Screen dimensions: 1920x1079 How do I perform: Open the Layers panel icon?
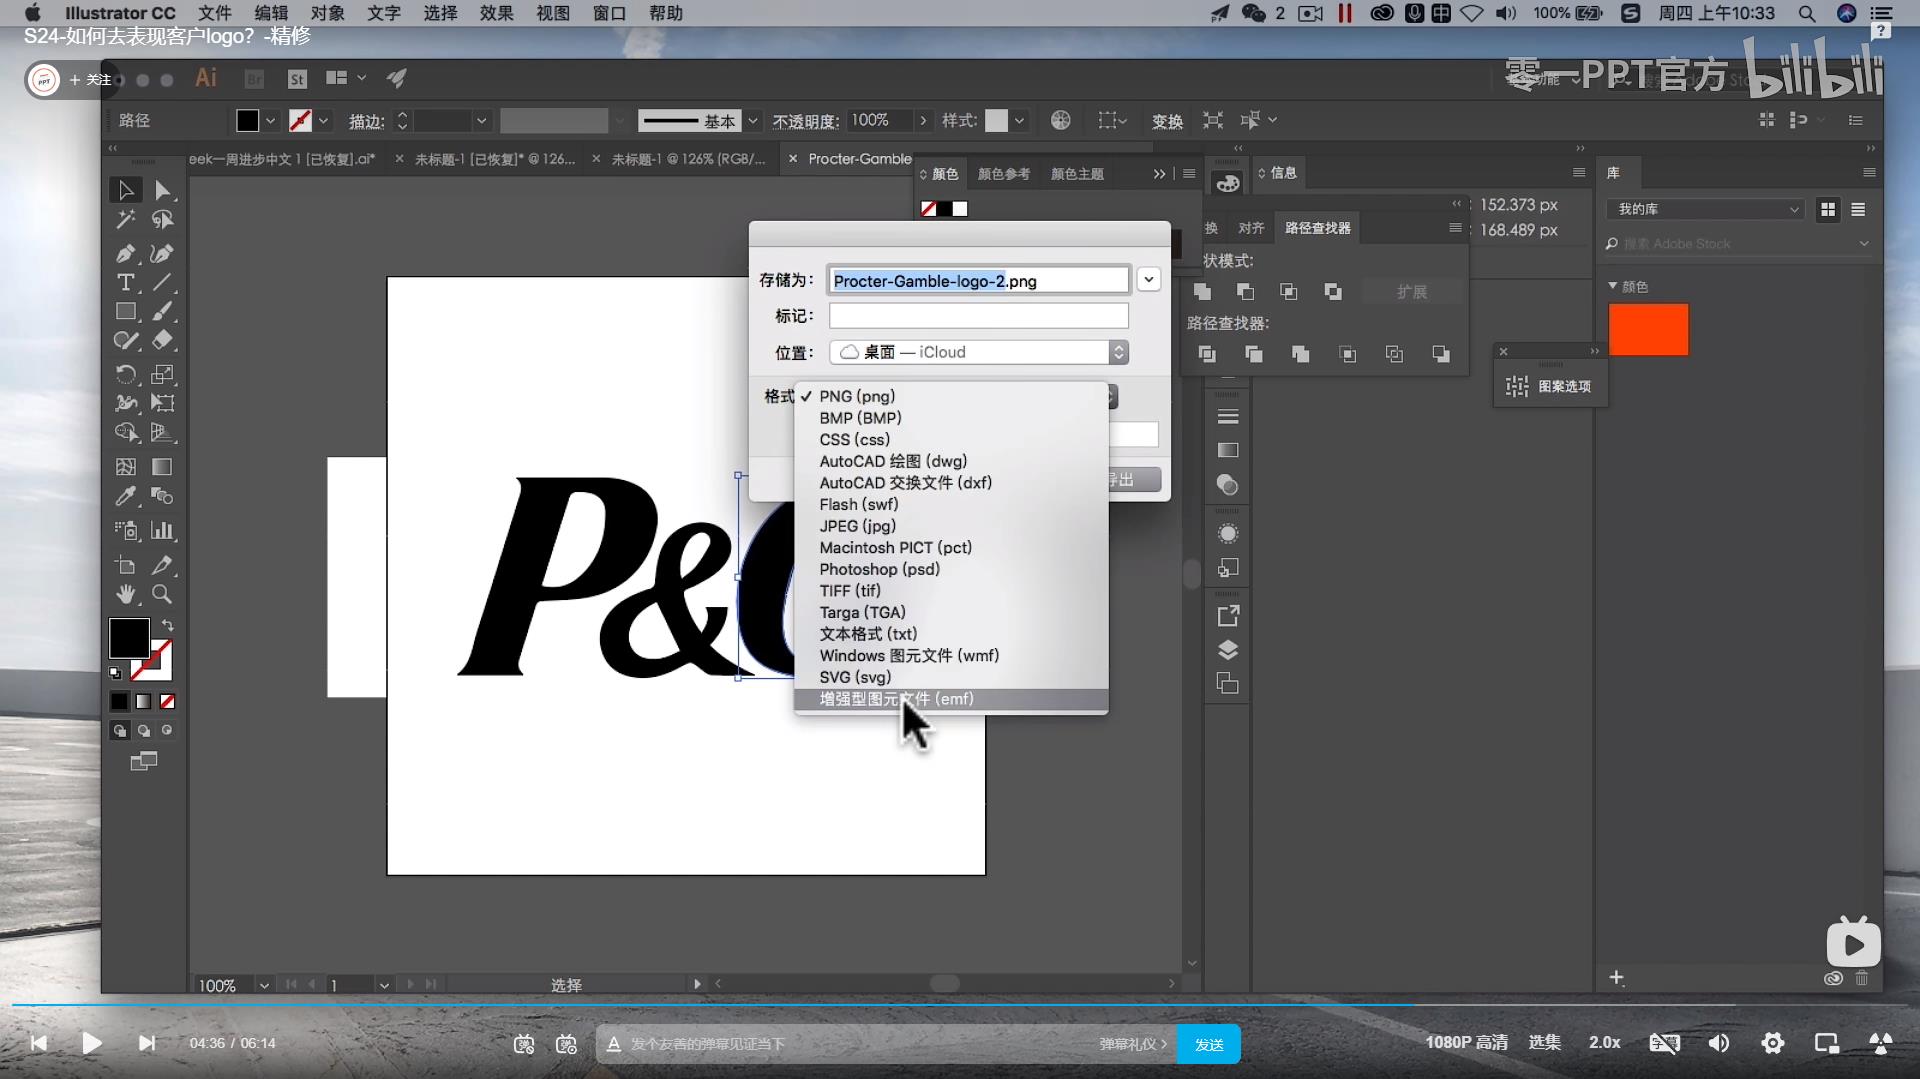coord(1228,650)
